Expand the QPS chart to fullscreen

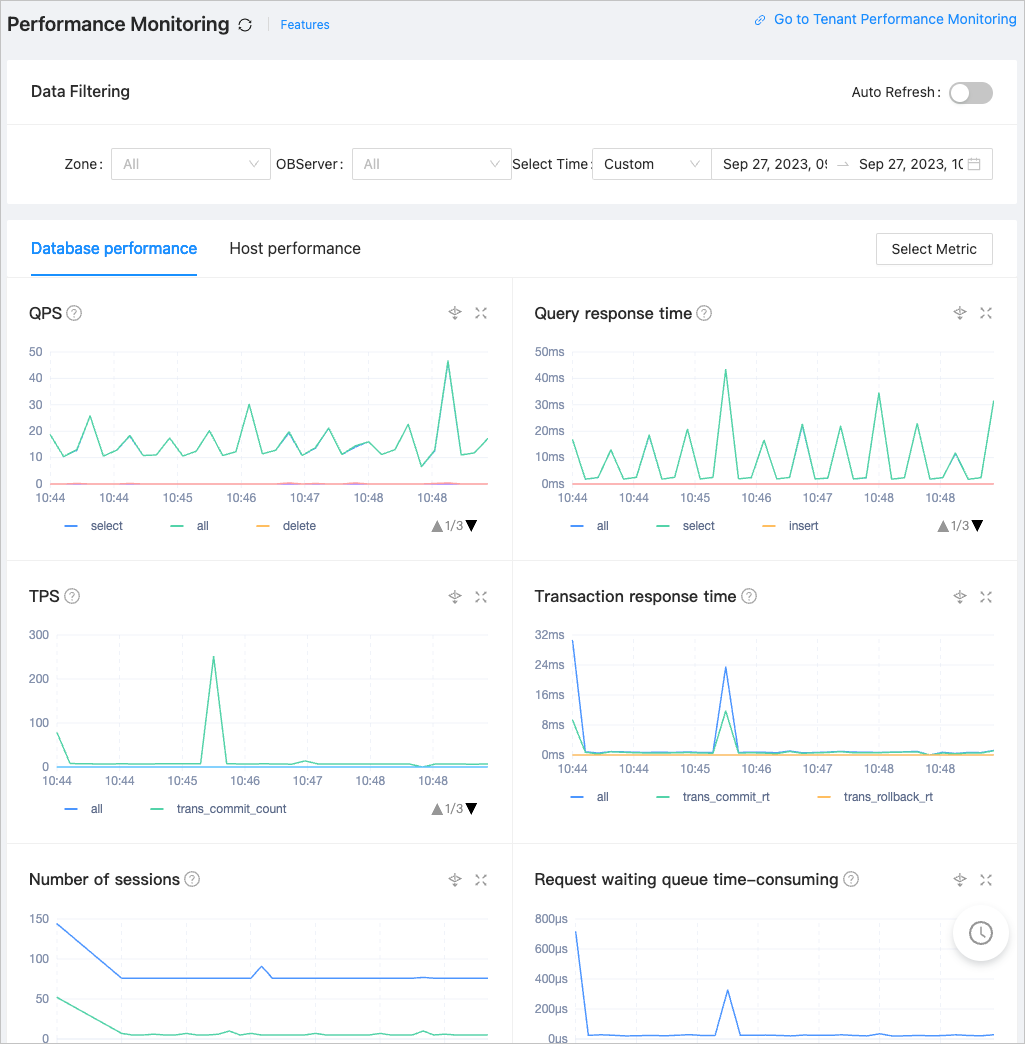pos(481,313)
